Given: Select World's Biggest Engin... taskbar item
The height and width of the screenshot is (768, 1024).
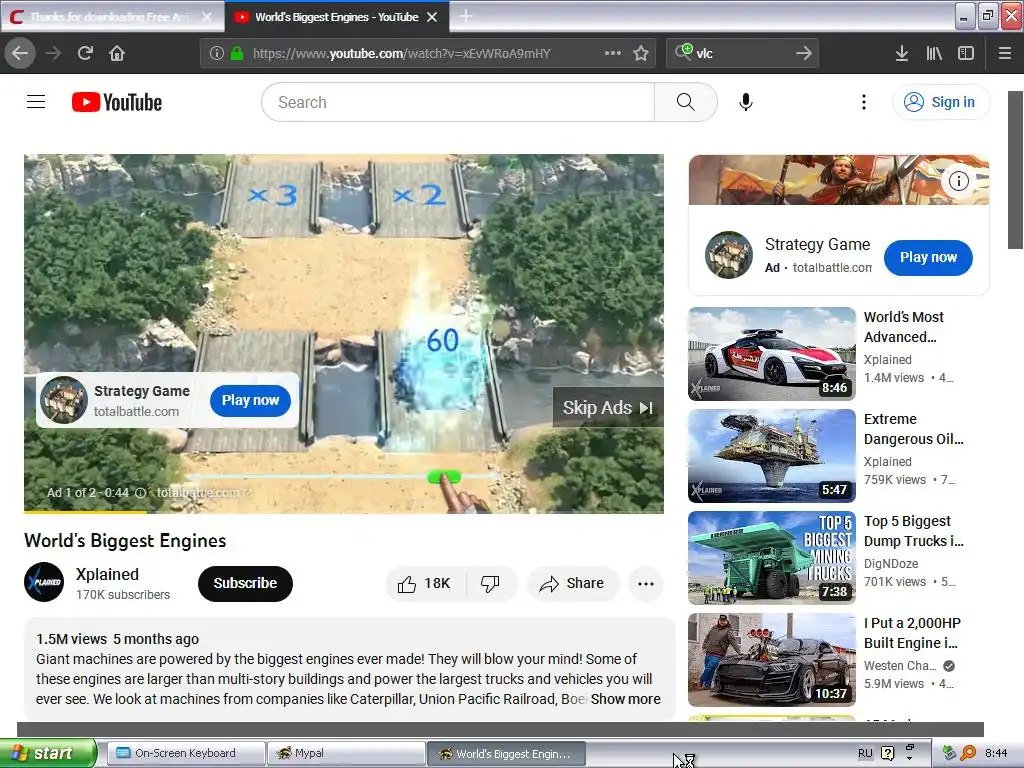Looking at the screenshot, I should (506, 754).
